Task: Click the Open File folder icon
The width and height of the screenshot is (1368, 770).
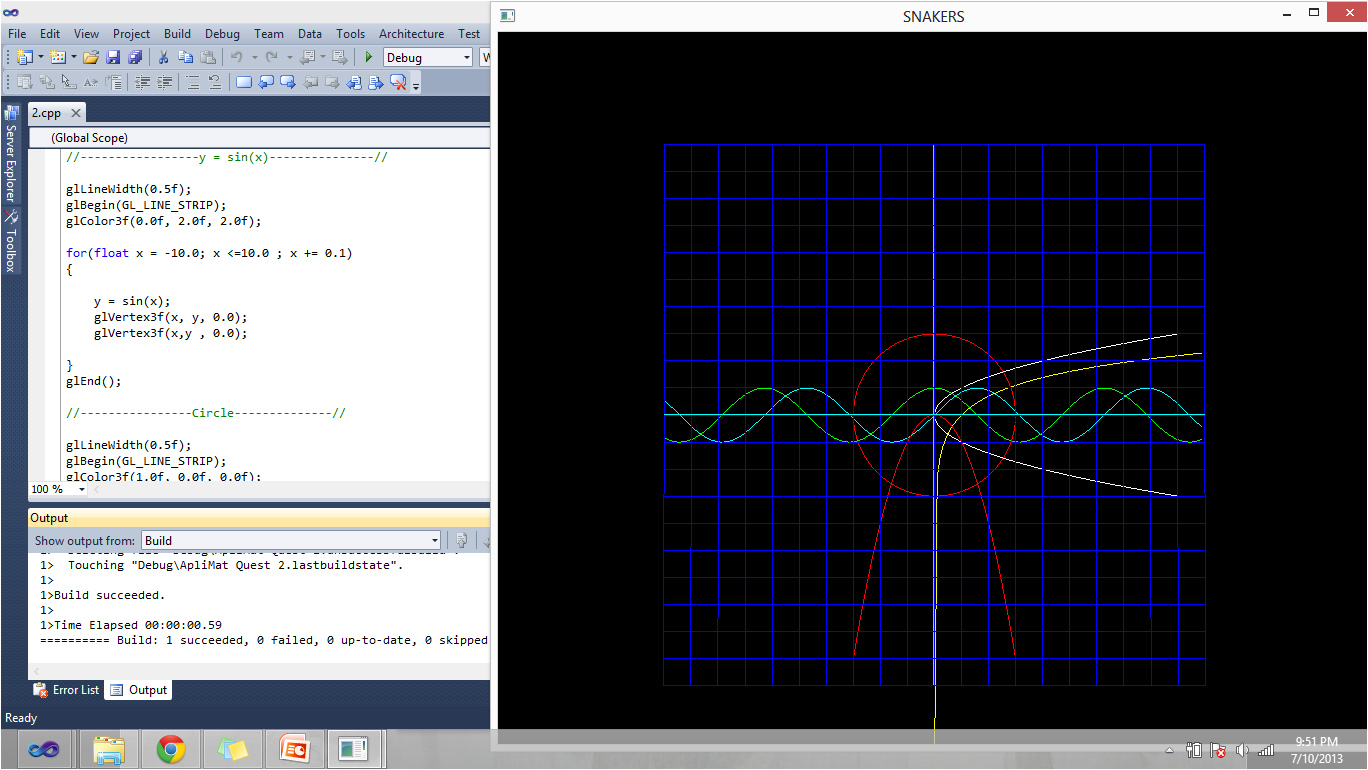Action: (x=91, y=57)
